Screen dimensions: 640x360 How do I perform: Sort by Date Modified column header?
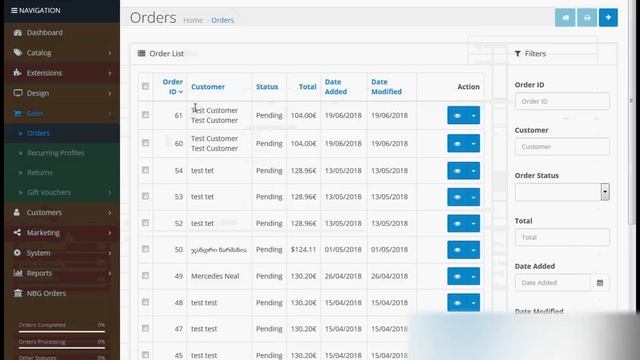pyautogui.click(x=386, y=87)
